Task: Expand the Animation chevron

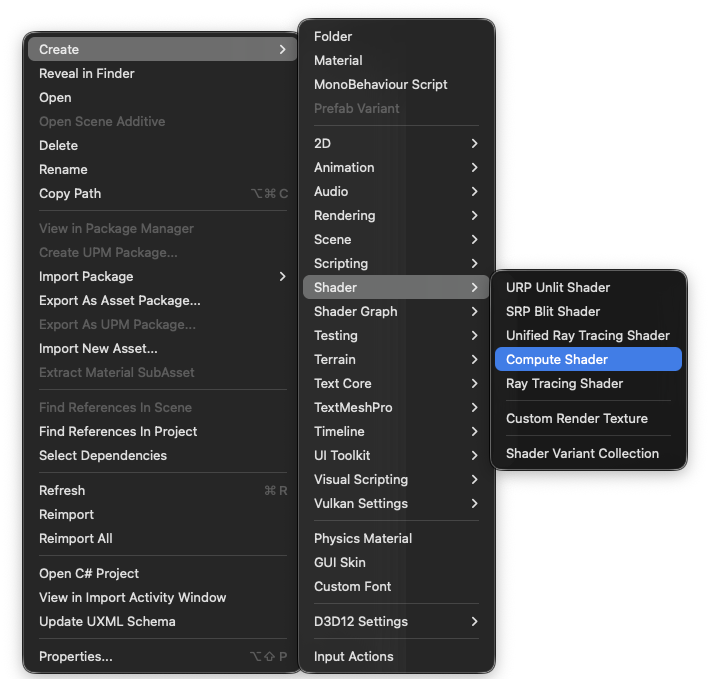Action: point(474,167)
